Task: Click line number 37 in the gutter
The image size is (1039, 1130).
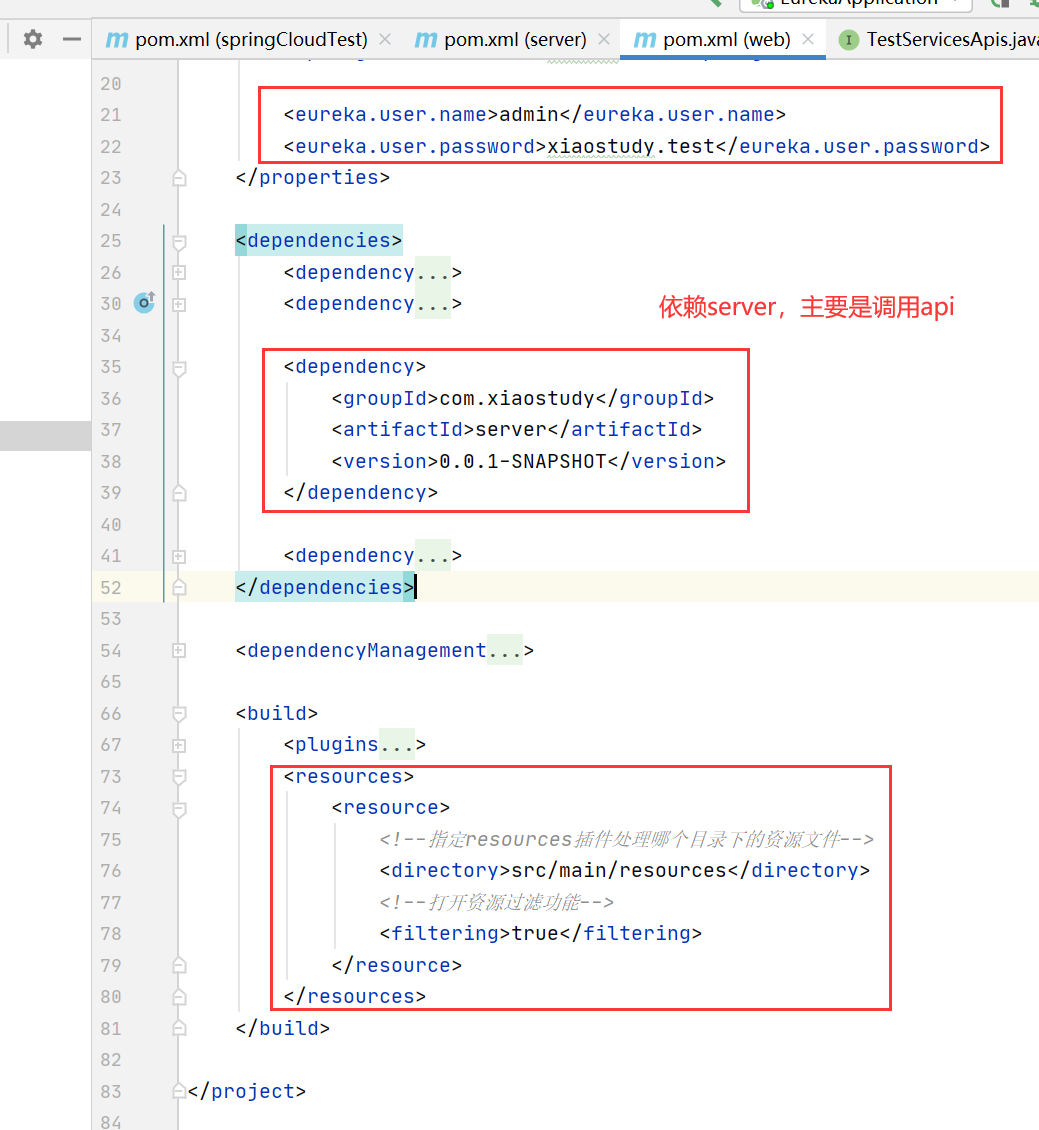Action: (111, 430)
